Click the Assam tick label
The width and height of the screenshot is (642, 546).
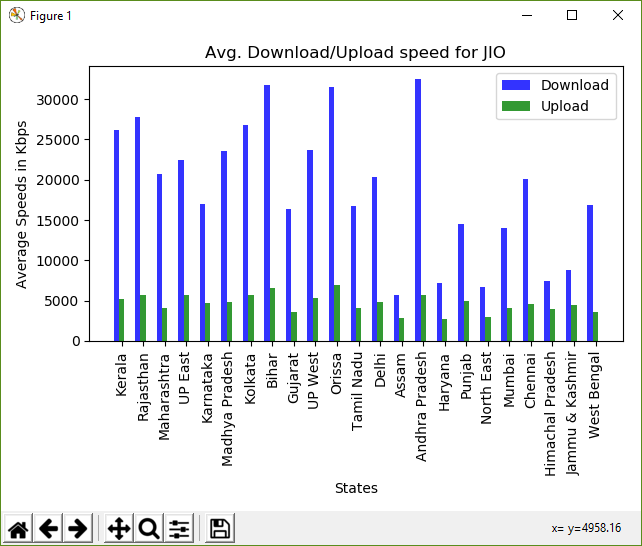tap(400, 376)
